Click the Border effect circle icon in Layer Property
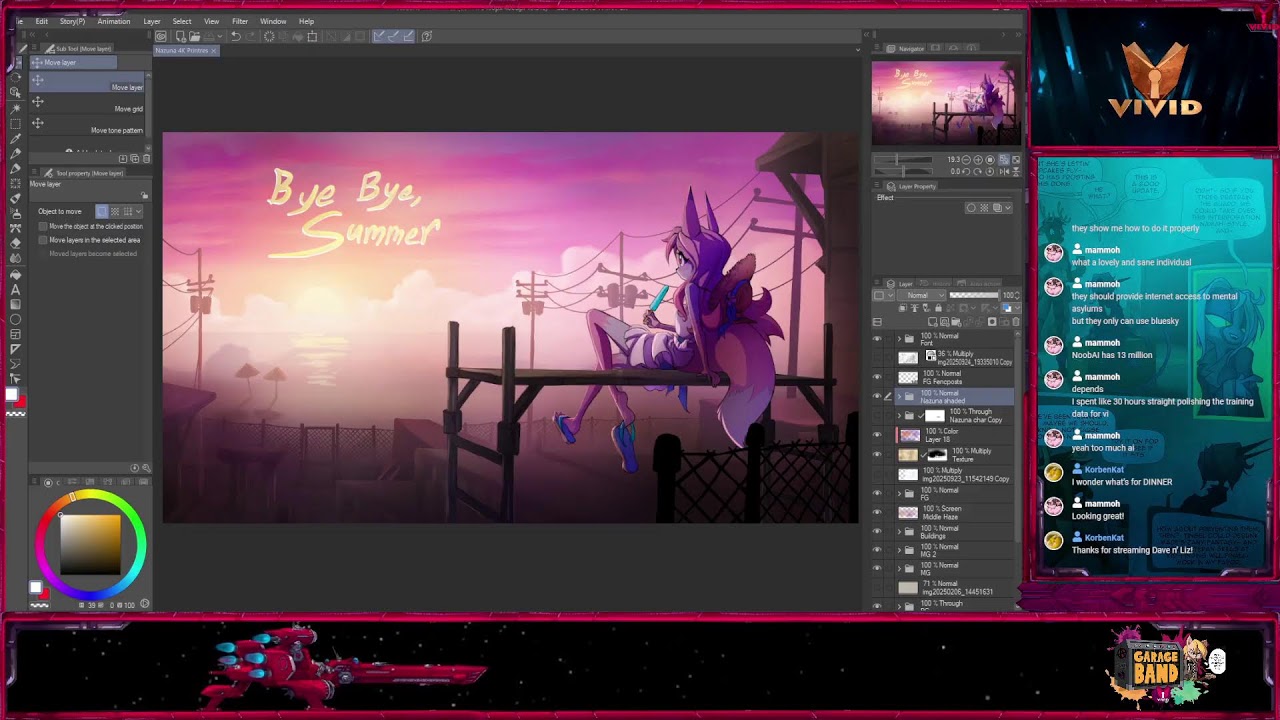1280x720 pixels. pos(971,208)
